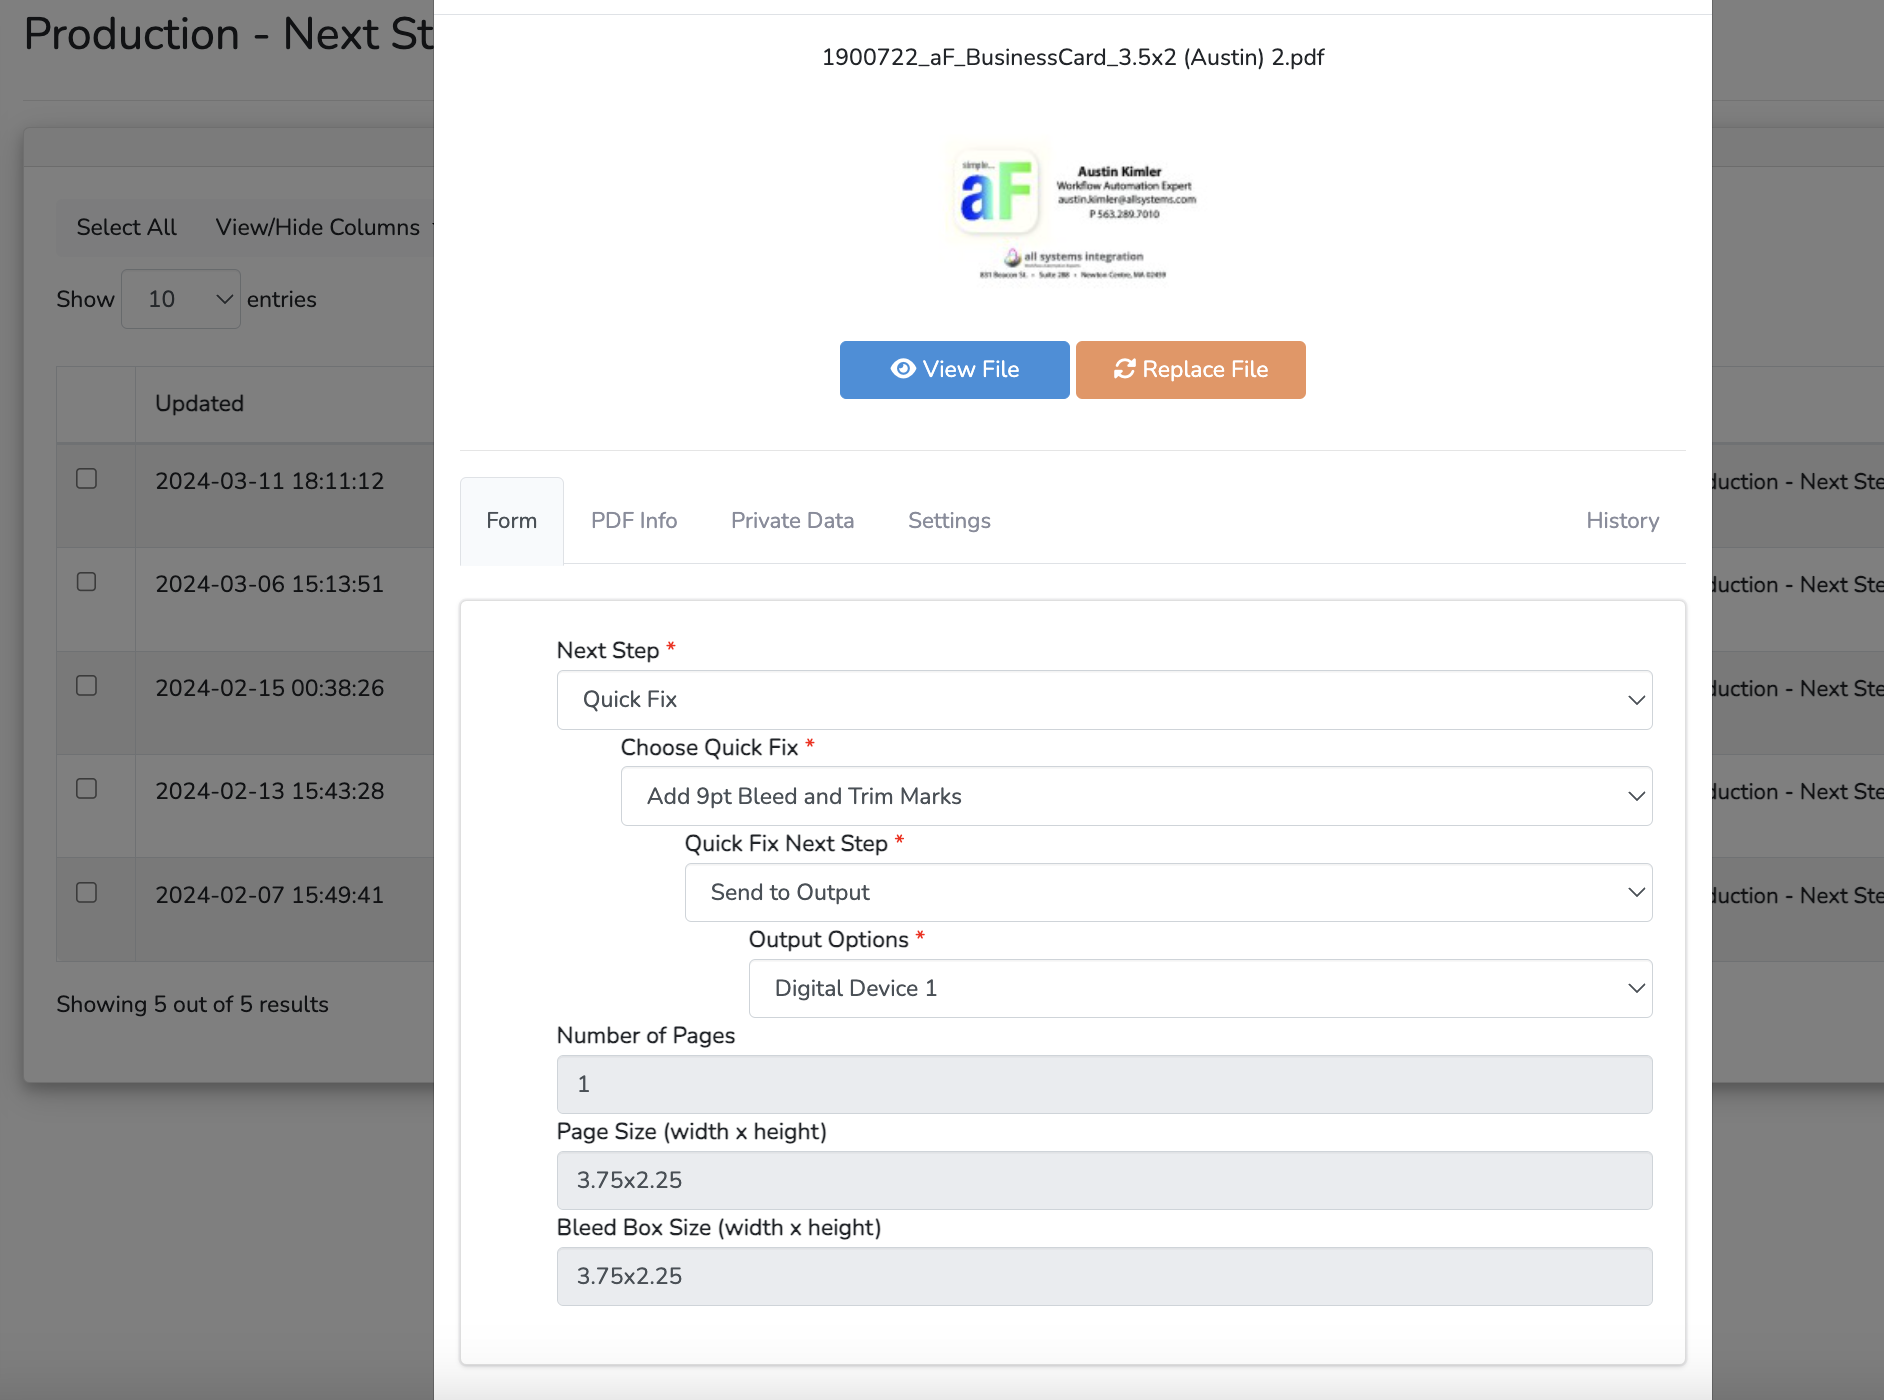Change the Show entries count dropdown
The height and width of the screenshot is (1400, 1884).
click(x=181, y=299)
